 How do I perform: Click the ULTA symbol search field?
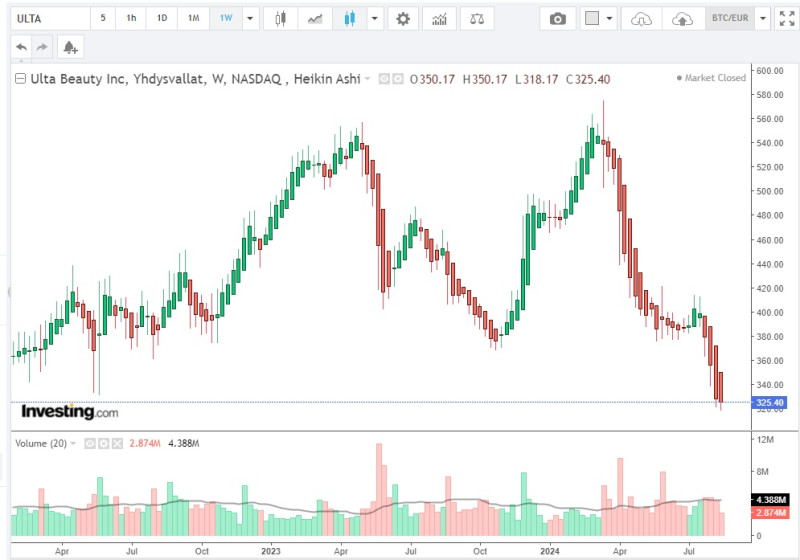pyautogui.click(x=50, y=19)
